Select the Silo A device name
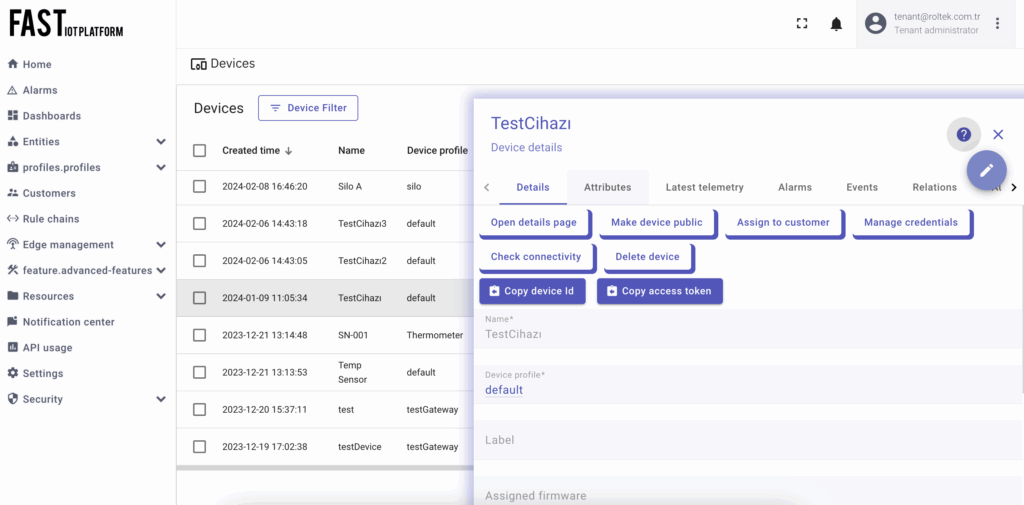 (350, 186)
